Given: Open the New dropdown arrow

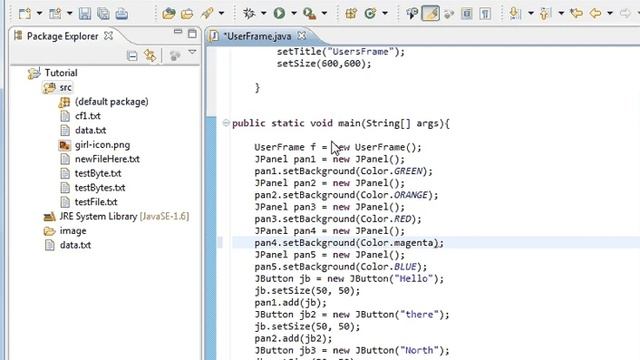Looking at the screenshot, I should (x=40, y=13).
